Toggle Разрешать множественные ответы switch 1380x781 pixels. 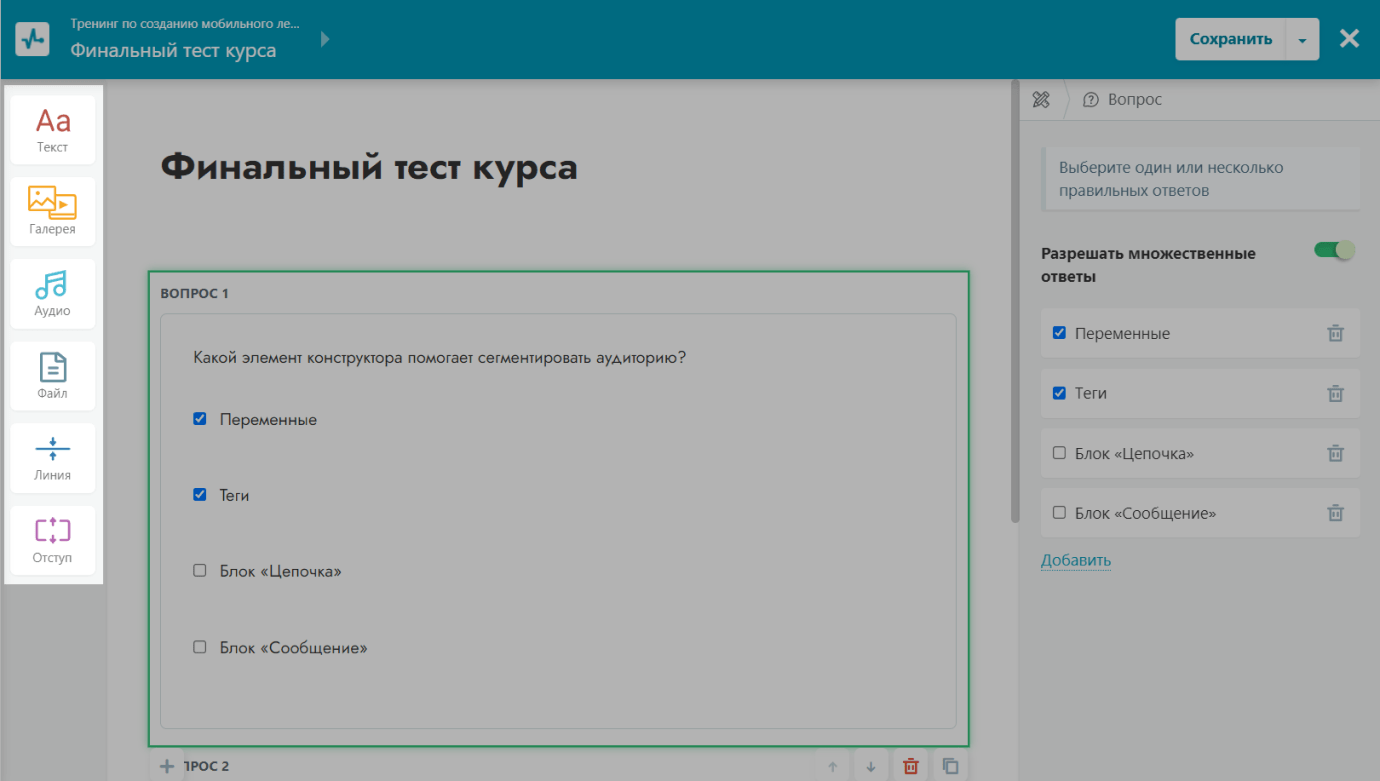point(1334,250)
